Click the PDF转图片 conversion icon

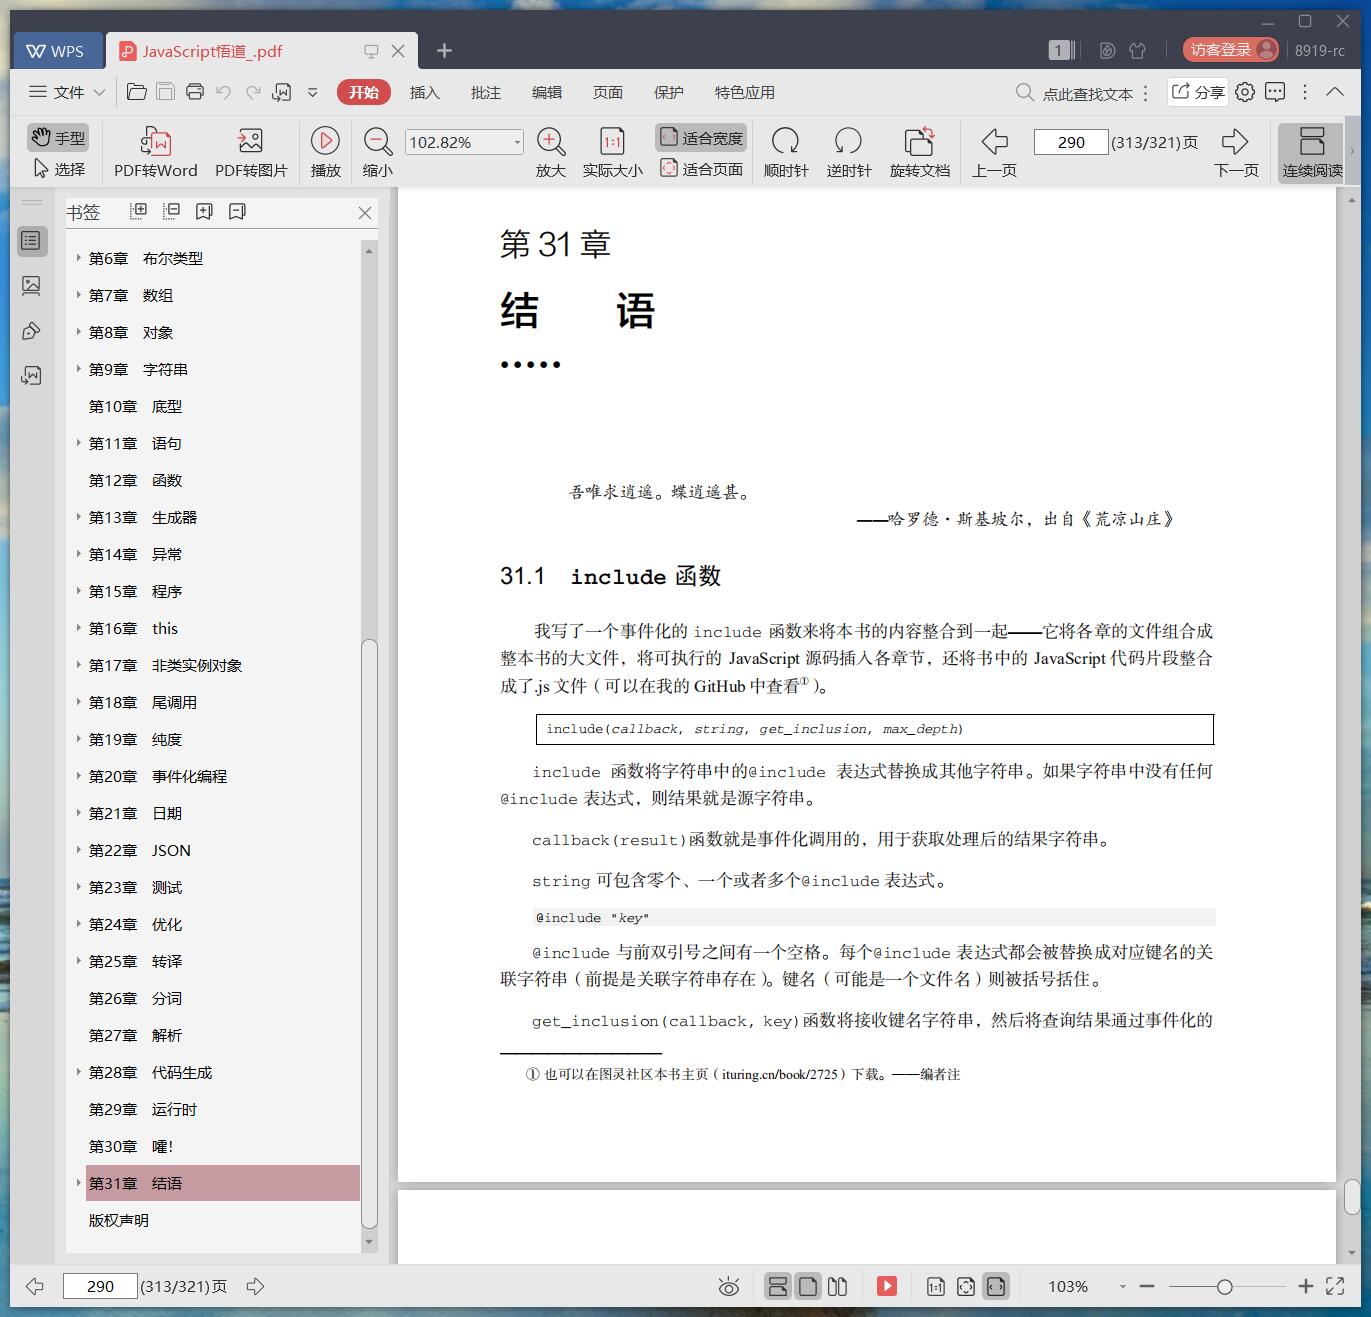click(x=250, y=141)
